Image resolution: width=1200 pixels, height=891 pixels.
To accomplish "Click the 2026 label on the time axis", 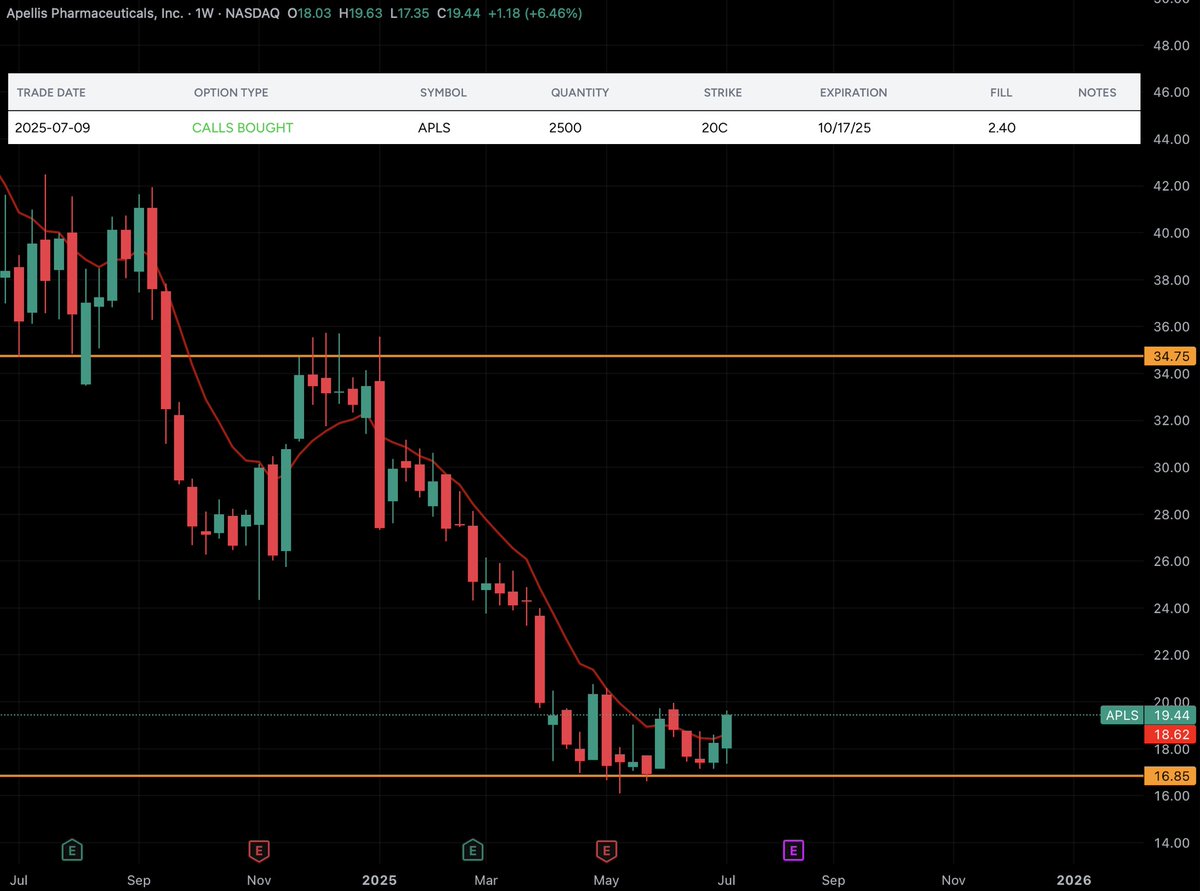I will (x=1075, y=881).
